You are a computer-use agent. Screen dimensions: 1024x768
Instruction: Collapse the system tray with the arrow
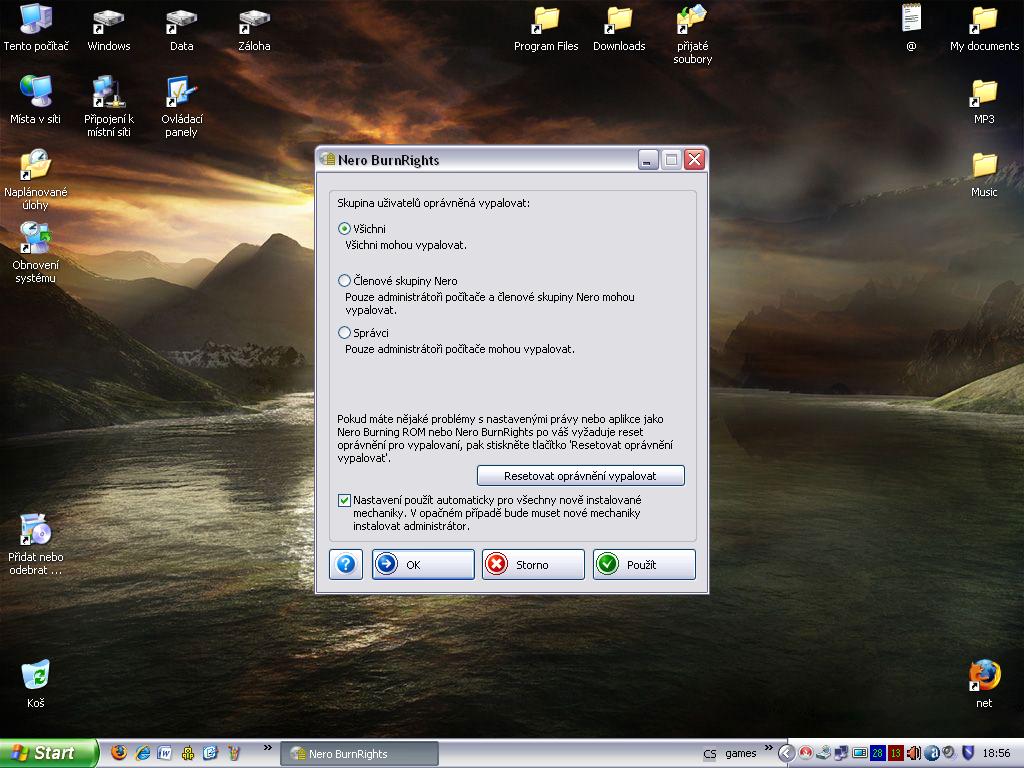787,753
